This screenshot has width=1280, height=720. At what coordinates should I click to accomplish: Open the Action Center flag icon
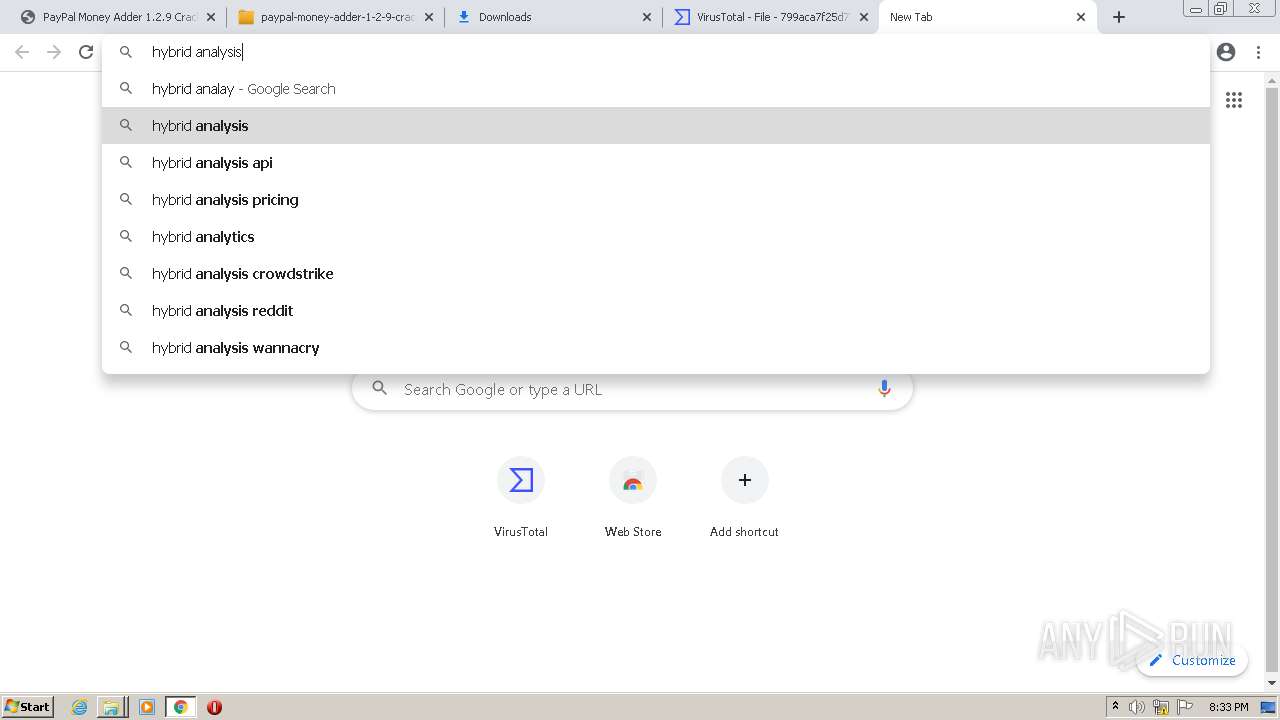pyautogui.click(x=1185, y=707)
